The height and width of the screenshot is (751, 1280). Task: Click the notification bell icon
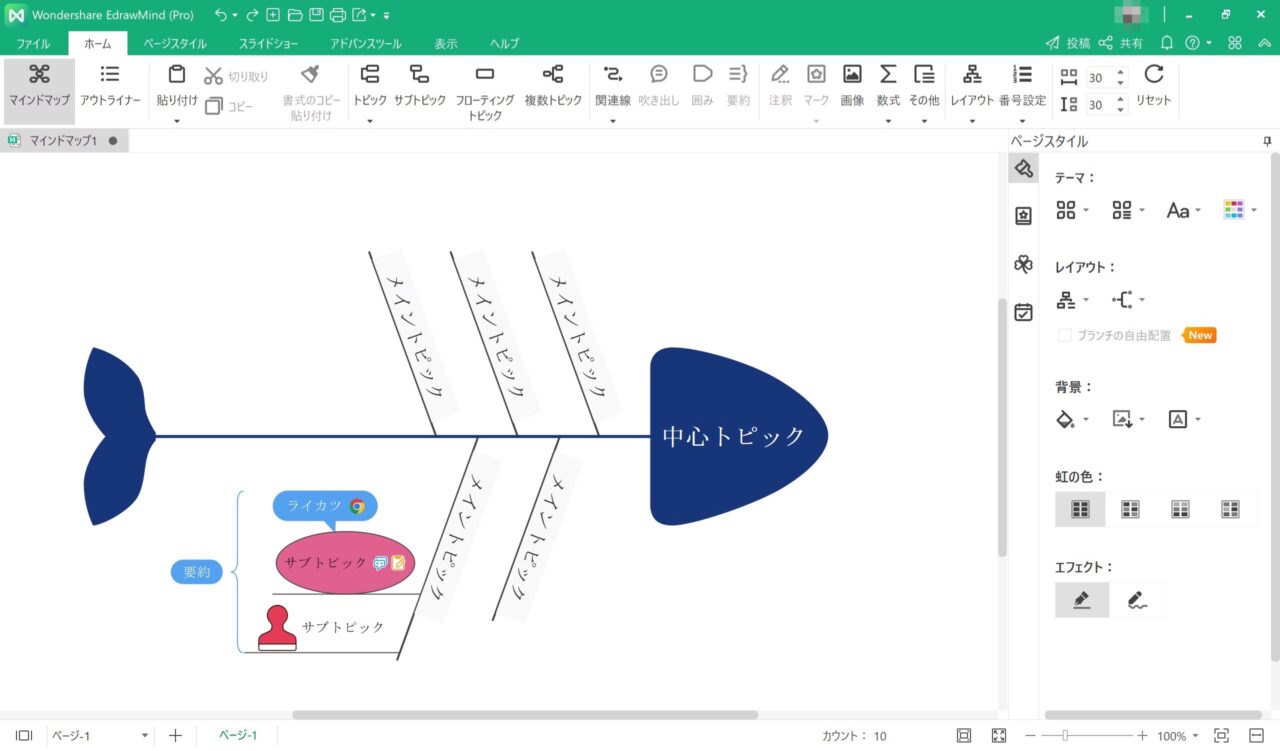click(x=1166, y=43)
